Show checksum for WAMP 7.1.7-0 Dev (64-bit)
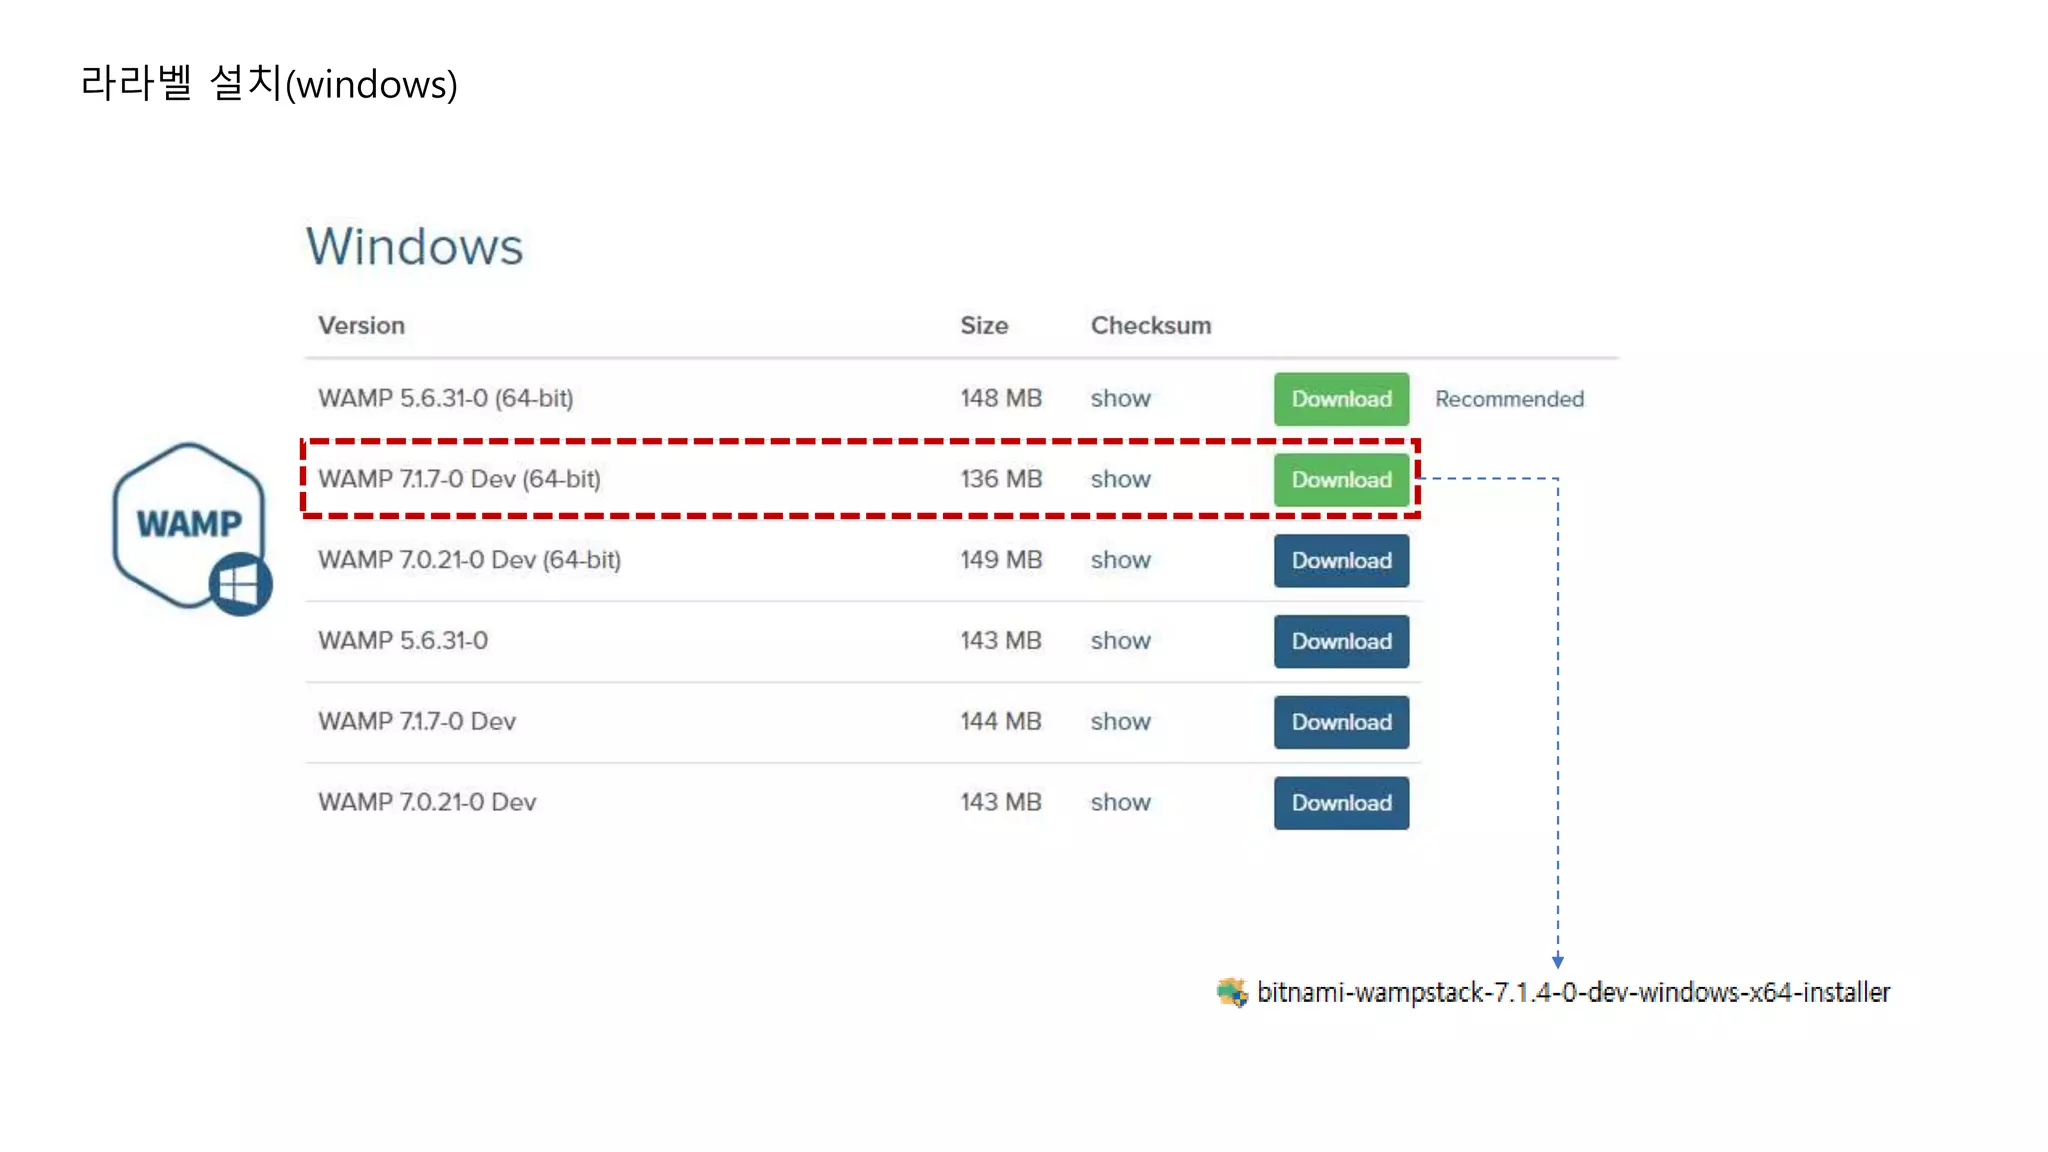 [x=1120, y=480]
